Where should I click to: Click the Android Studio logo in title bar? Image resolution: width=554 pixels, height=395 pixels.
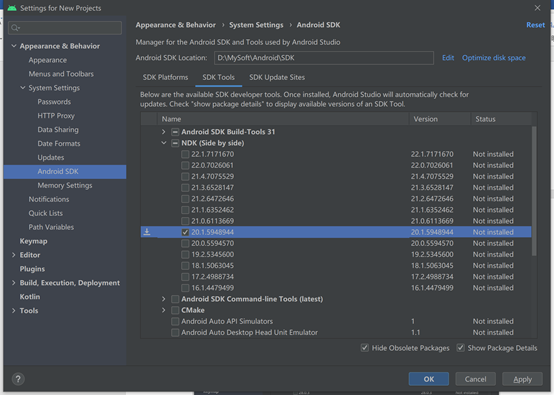coord(12,8)
